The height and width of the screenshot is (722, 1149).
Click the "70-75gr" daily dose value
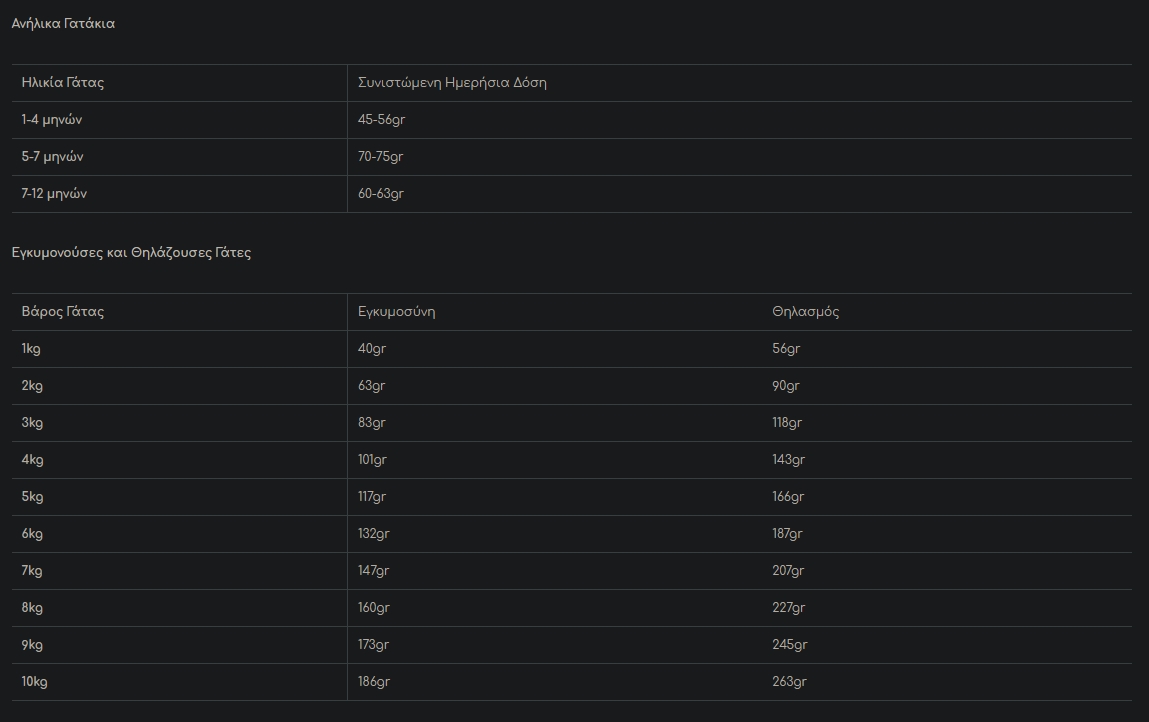coord(381,157)
